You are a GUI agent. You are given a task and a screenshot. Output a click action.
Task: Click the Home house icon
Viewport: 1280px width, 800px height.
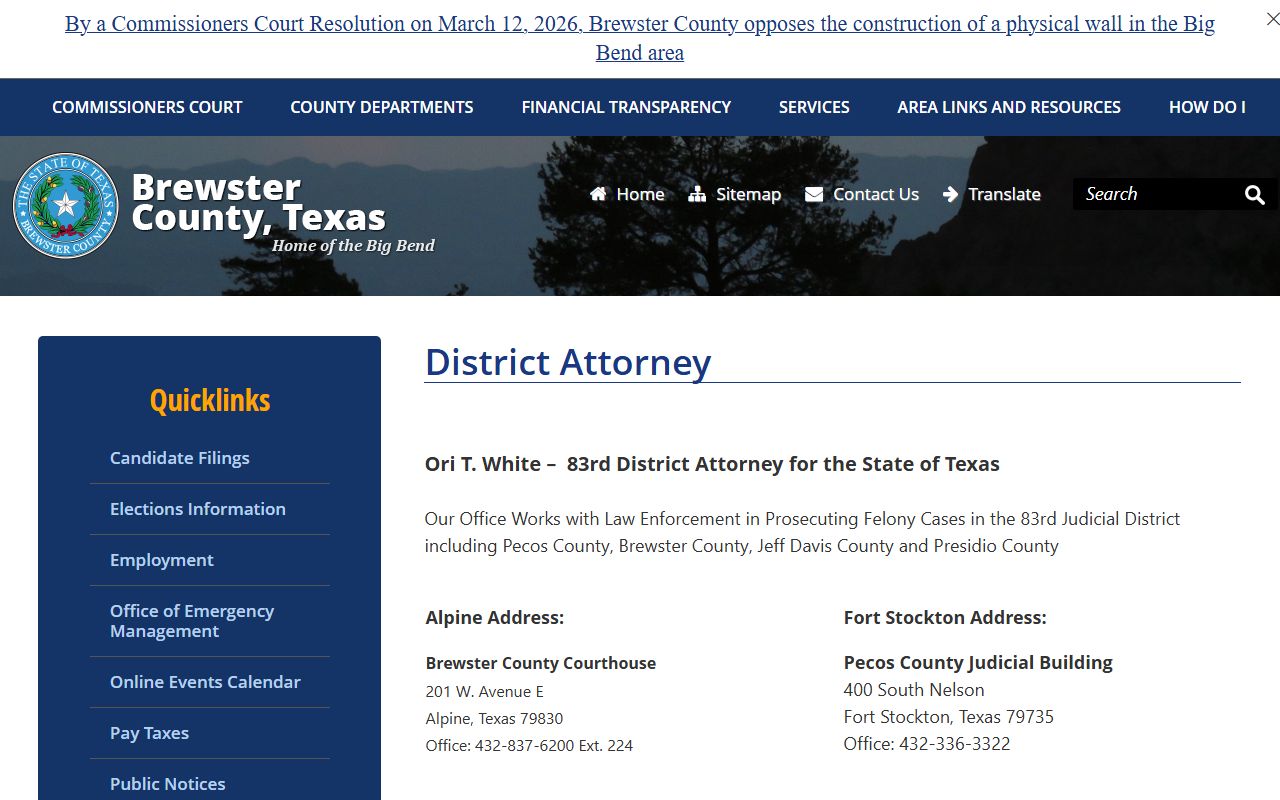coord(598,194)
